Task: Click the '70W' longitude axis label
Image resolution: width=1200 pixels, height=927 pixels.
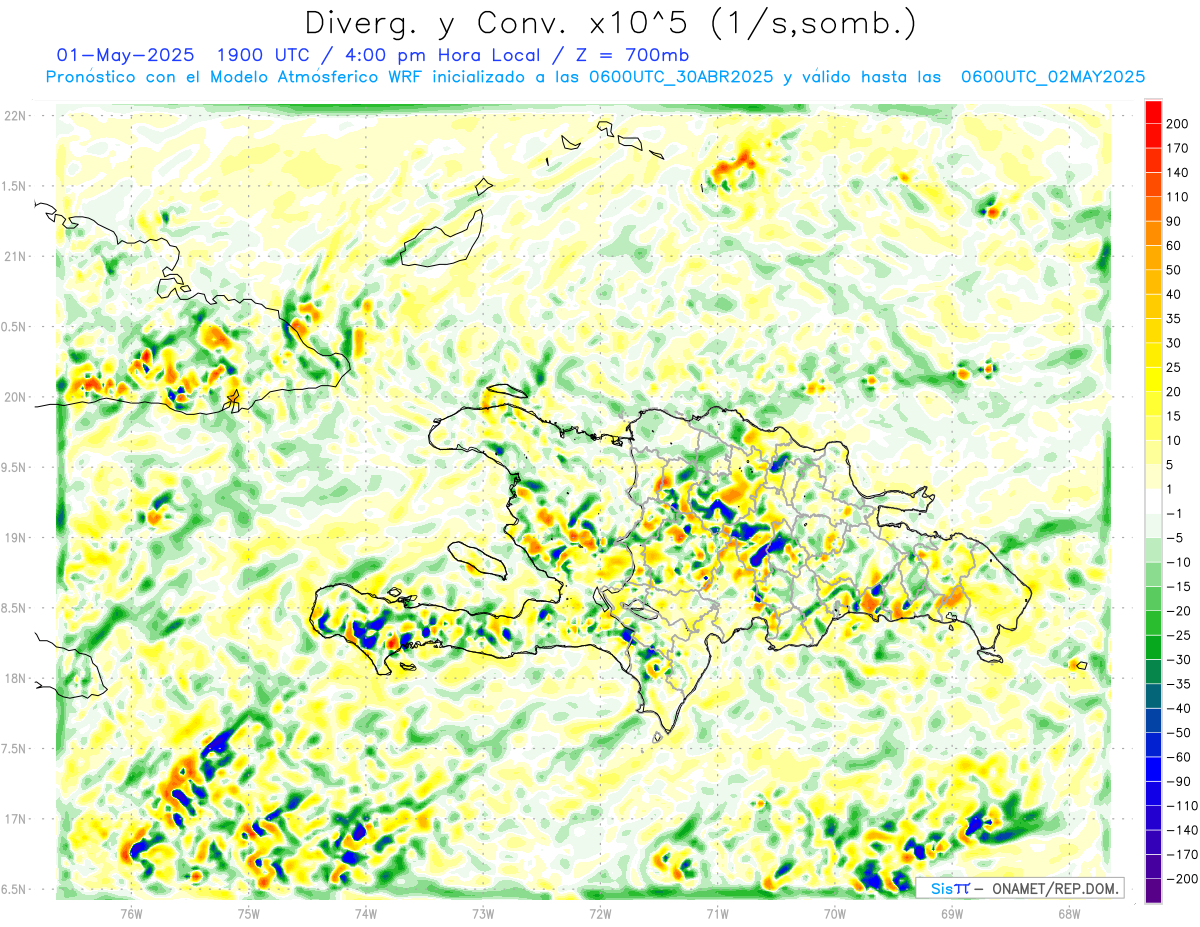Action: [834, 912]
